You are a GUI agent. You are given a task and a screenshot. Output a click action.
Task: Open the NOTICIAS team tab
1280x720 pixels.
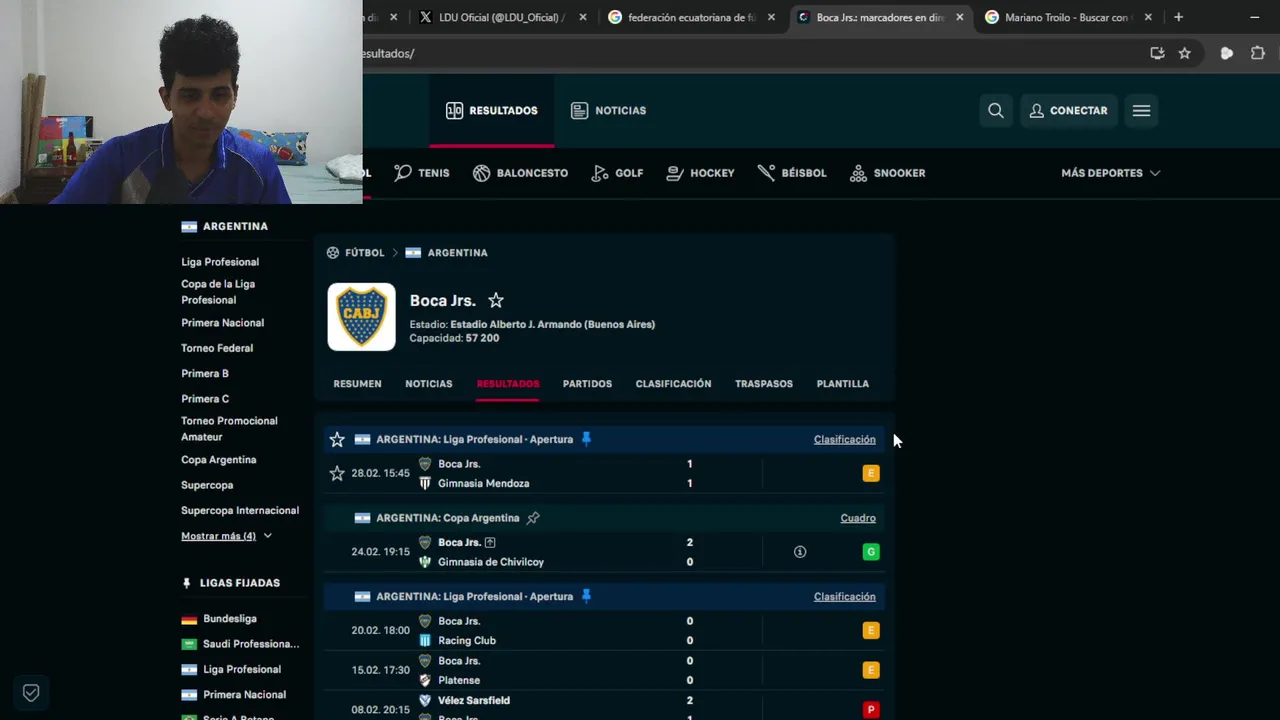click(429, 384)
